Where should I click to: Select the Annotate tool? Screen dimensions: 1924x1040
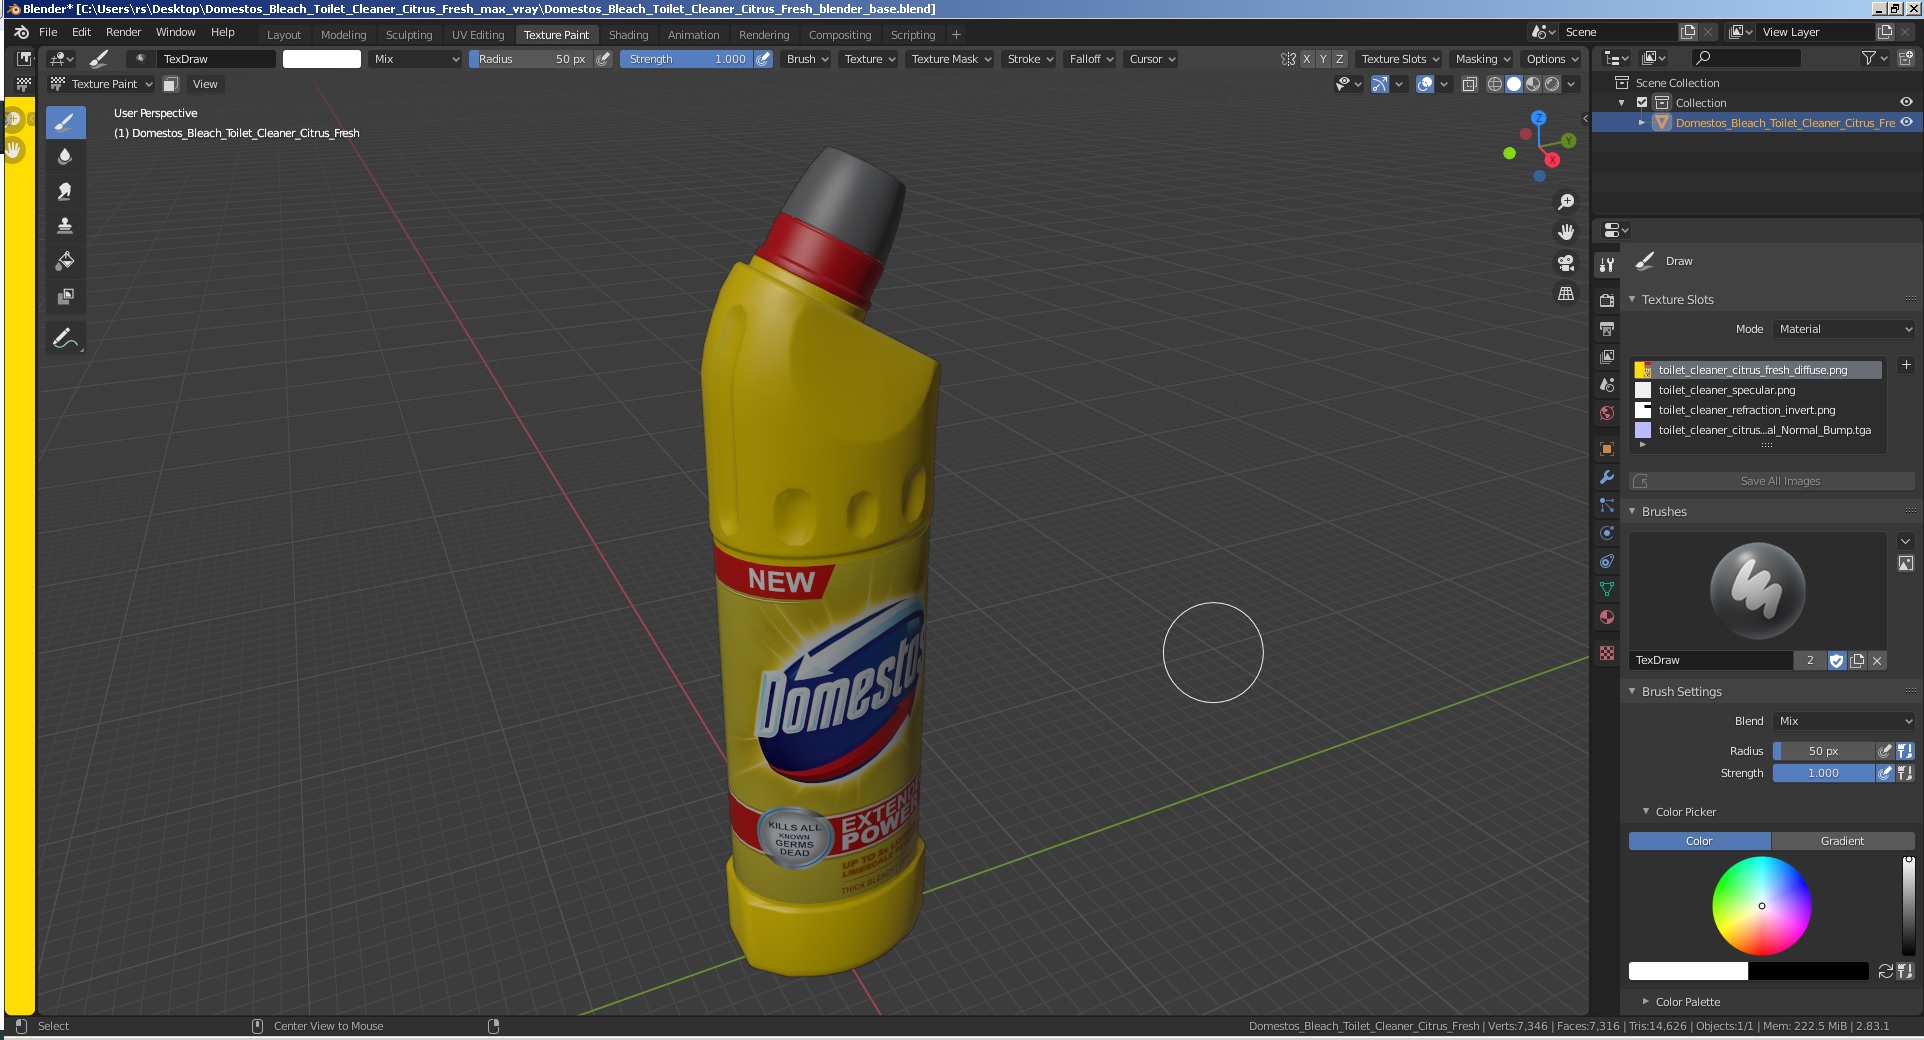tap(65, 338)
